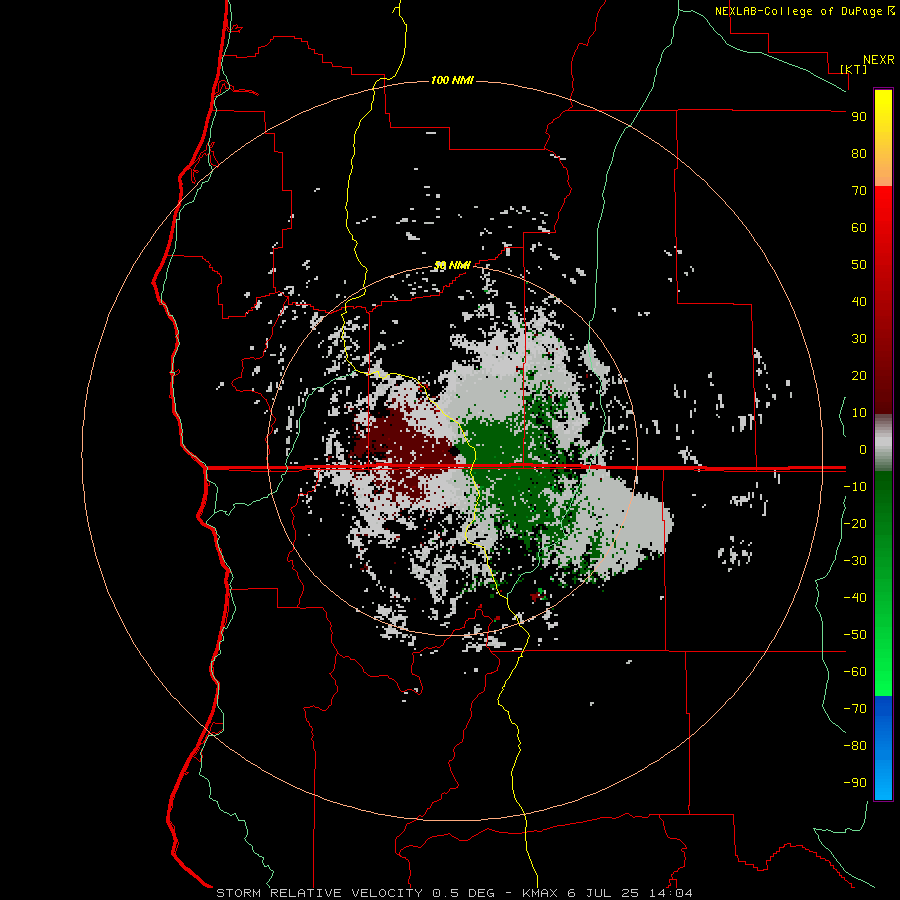The height and width of the screenshot is (900, 900).
Task: Click the '-10' value on the velocity scale
Action: (x=855, y=487)
